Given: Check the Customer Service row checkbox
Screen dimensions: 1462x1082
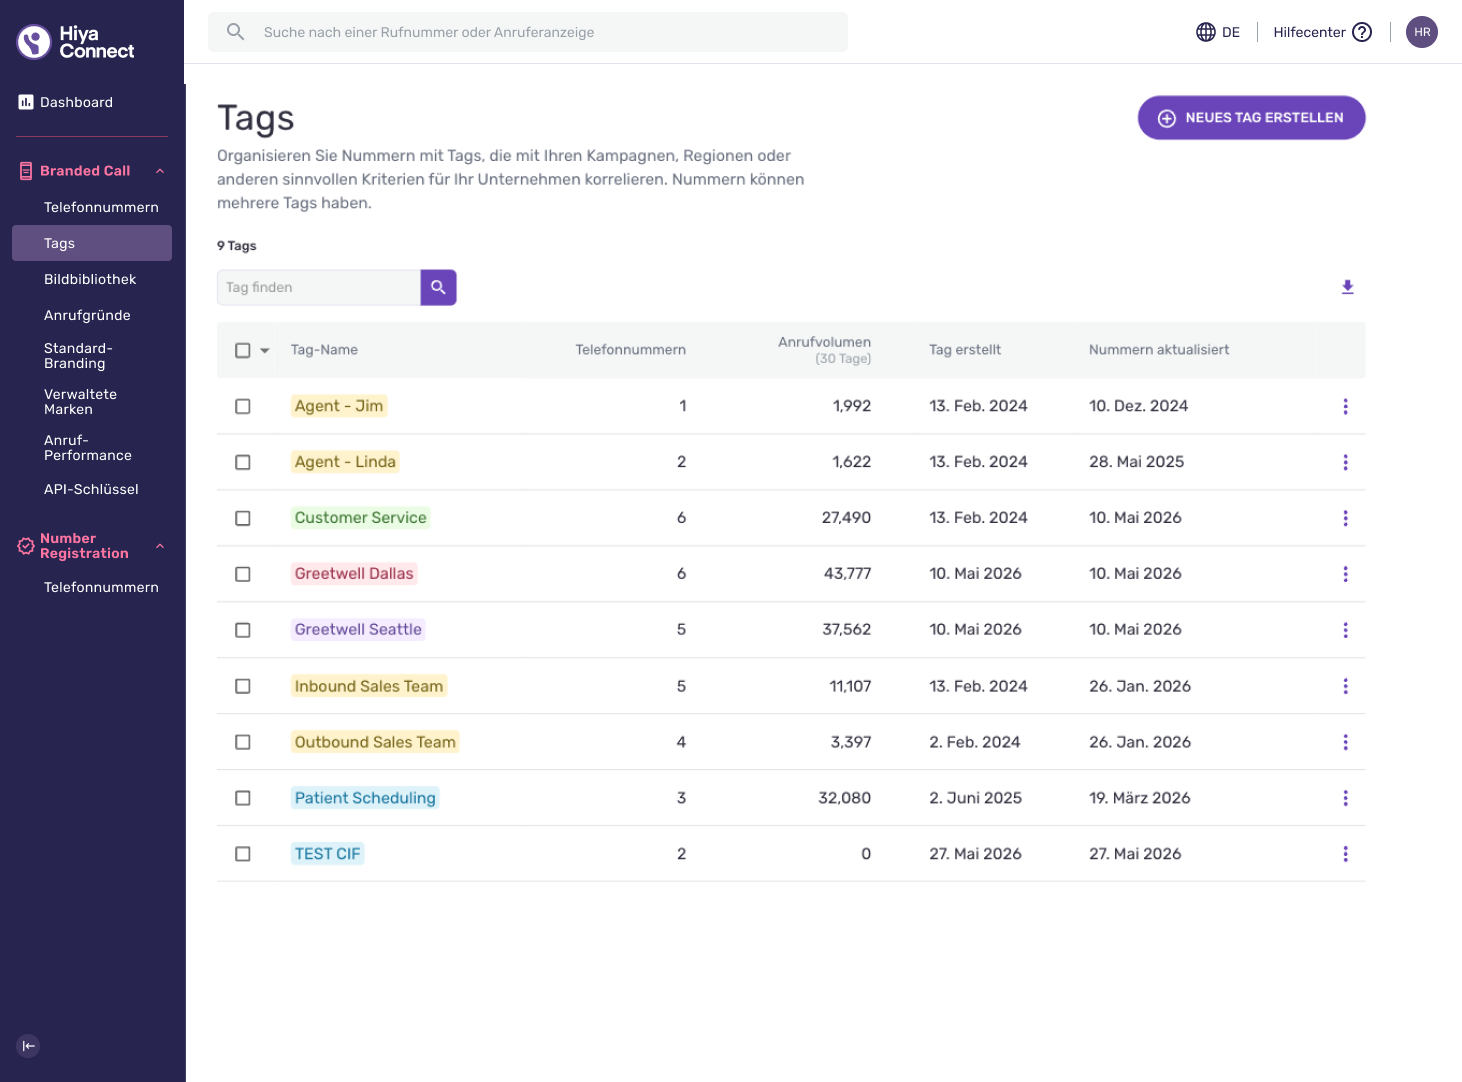Looking at the screenshot, I should [243, 518].
